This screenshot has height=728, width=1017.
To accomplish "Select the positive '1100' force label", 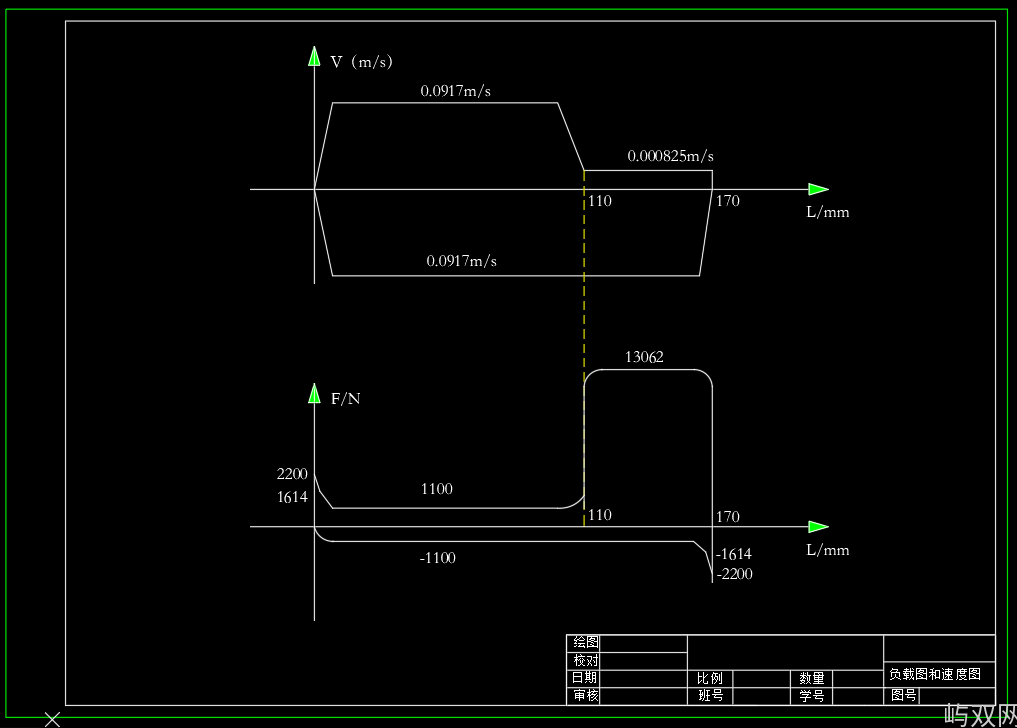I will 437,489.
